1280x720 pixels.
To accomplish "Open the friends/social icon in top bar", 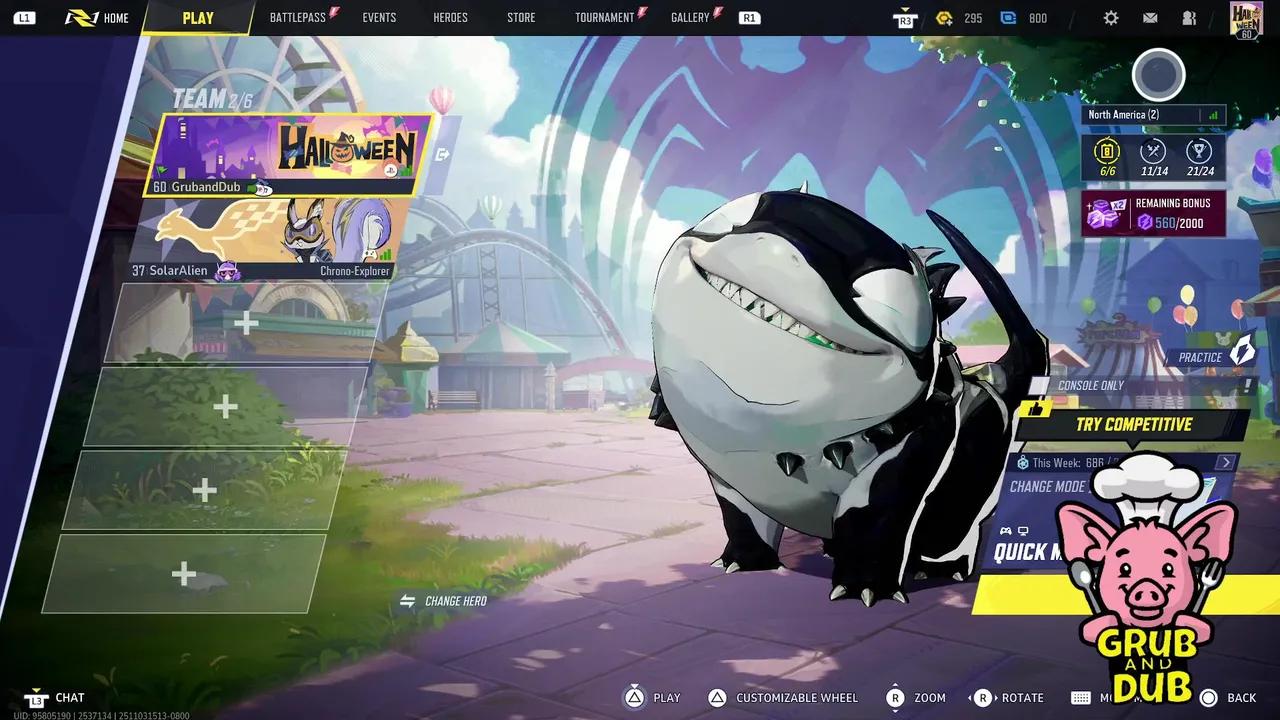I will point(1189,17).
